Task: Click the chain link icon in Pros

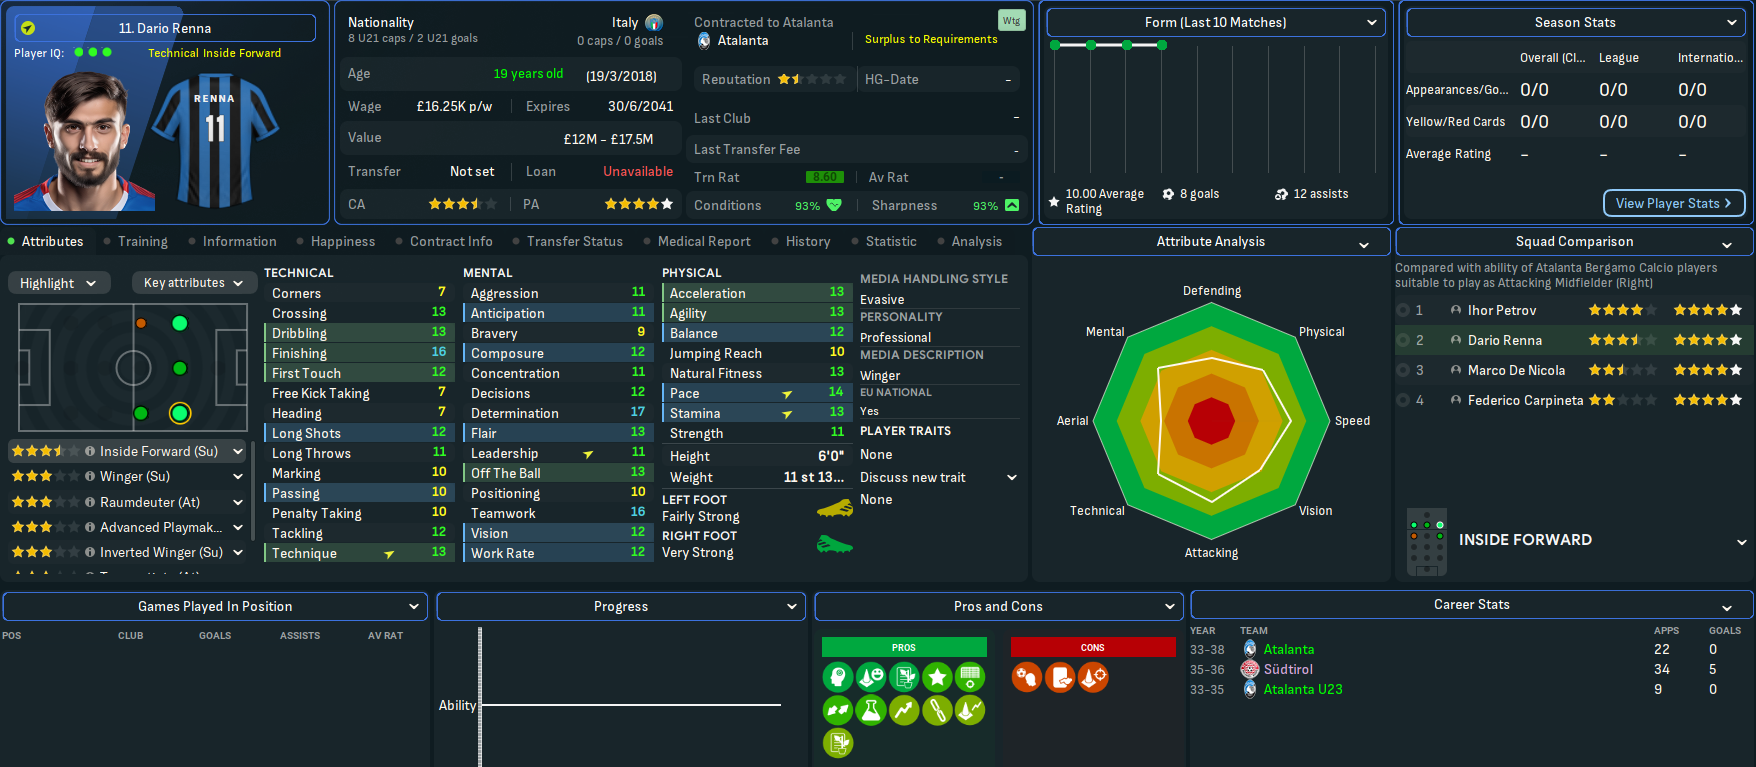Action: pyautogui.click(x=937, y=711)
